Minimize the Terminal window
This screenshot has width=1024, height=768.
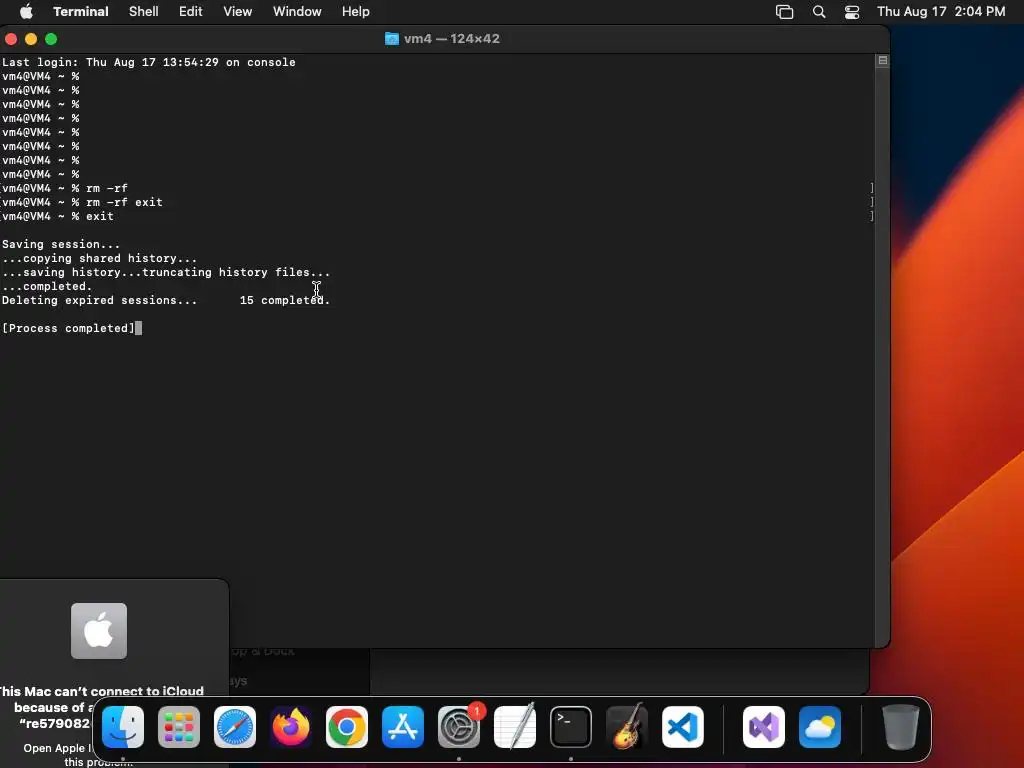point(31,39)
